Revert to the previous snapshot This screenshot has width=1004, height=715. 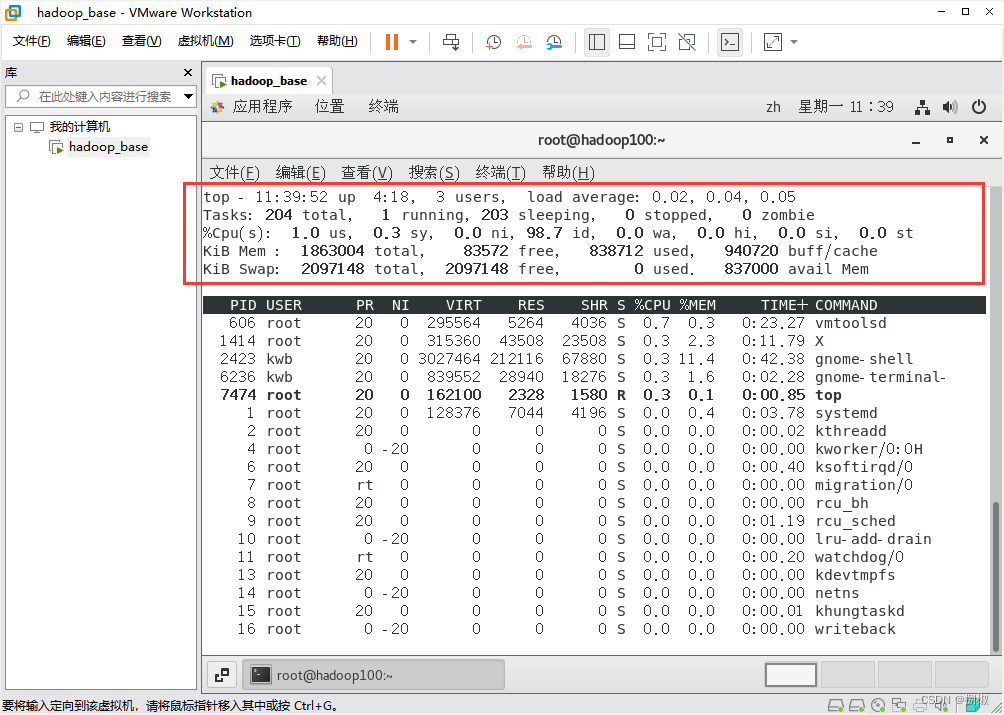tap(524, 42)
